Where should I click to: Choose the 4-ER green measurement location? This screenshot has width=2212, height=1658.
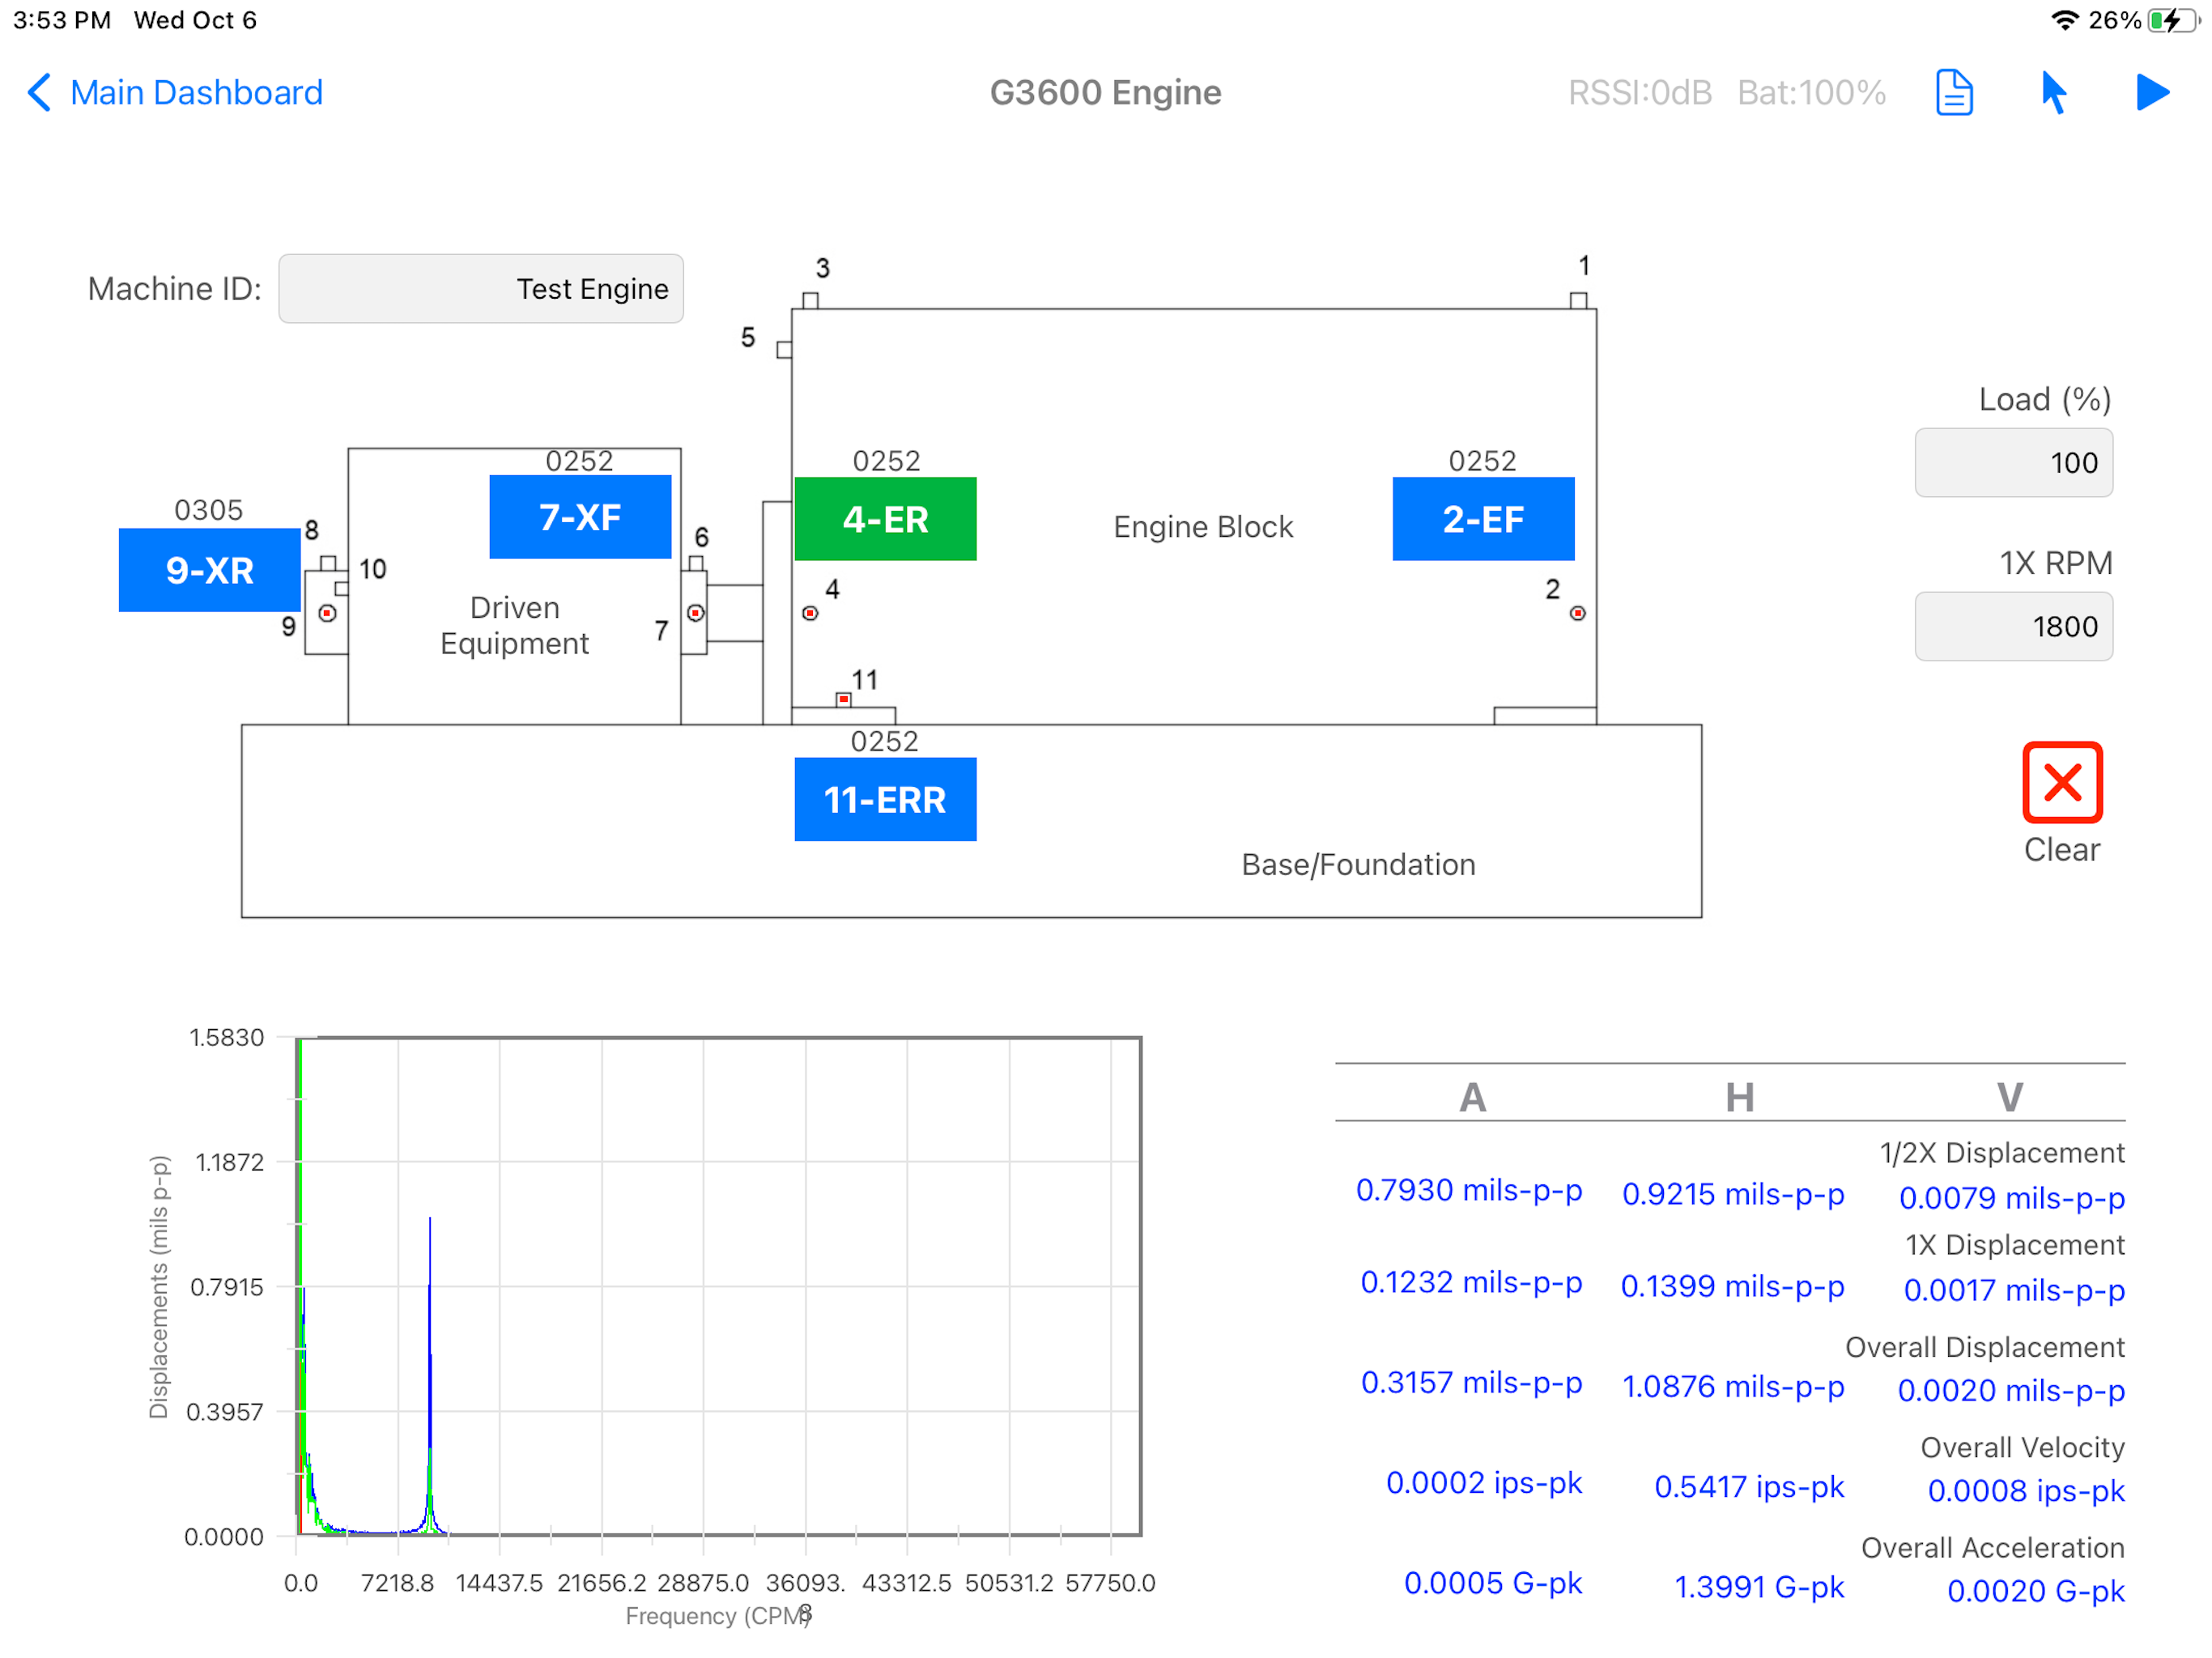(885, 519)
